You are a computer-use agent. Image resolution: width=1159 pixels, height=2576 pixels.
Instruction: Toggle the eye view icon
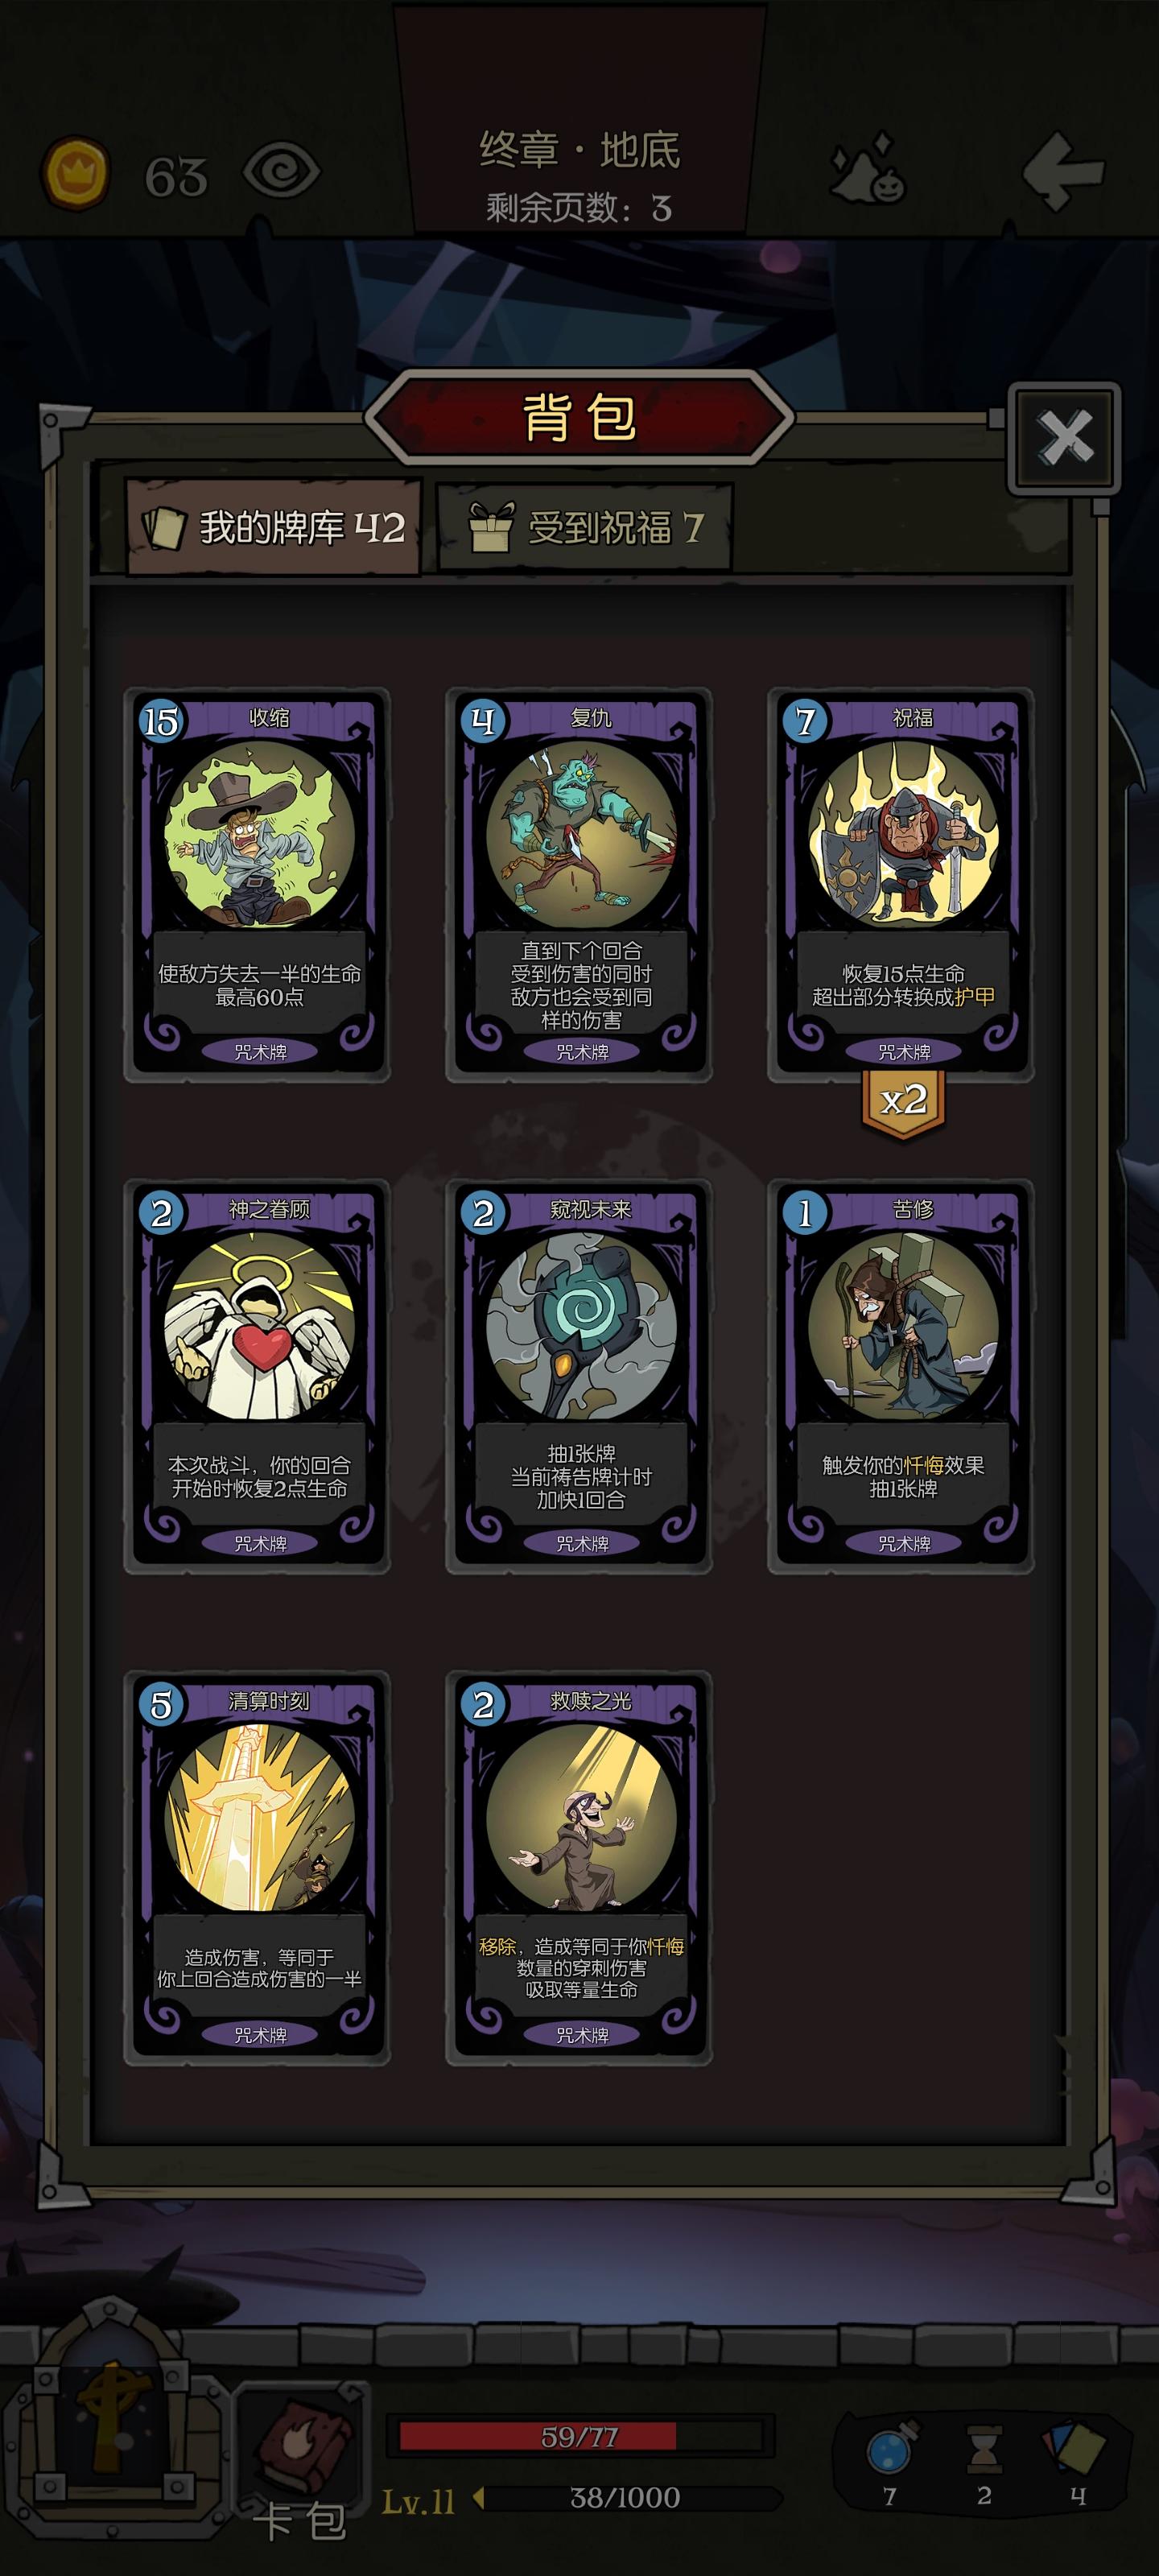tap(282, 170)
